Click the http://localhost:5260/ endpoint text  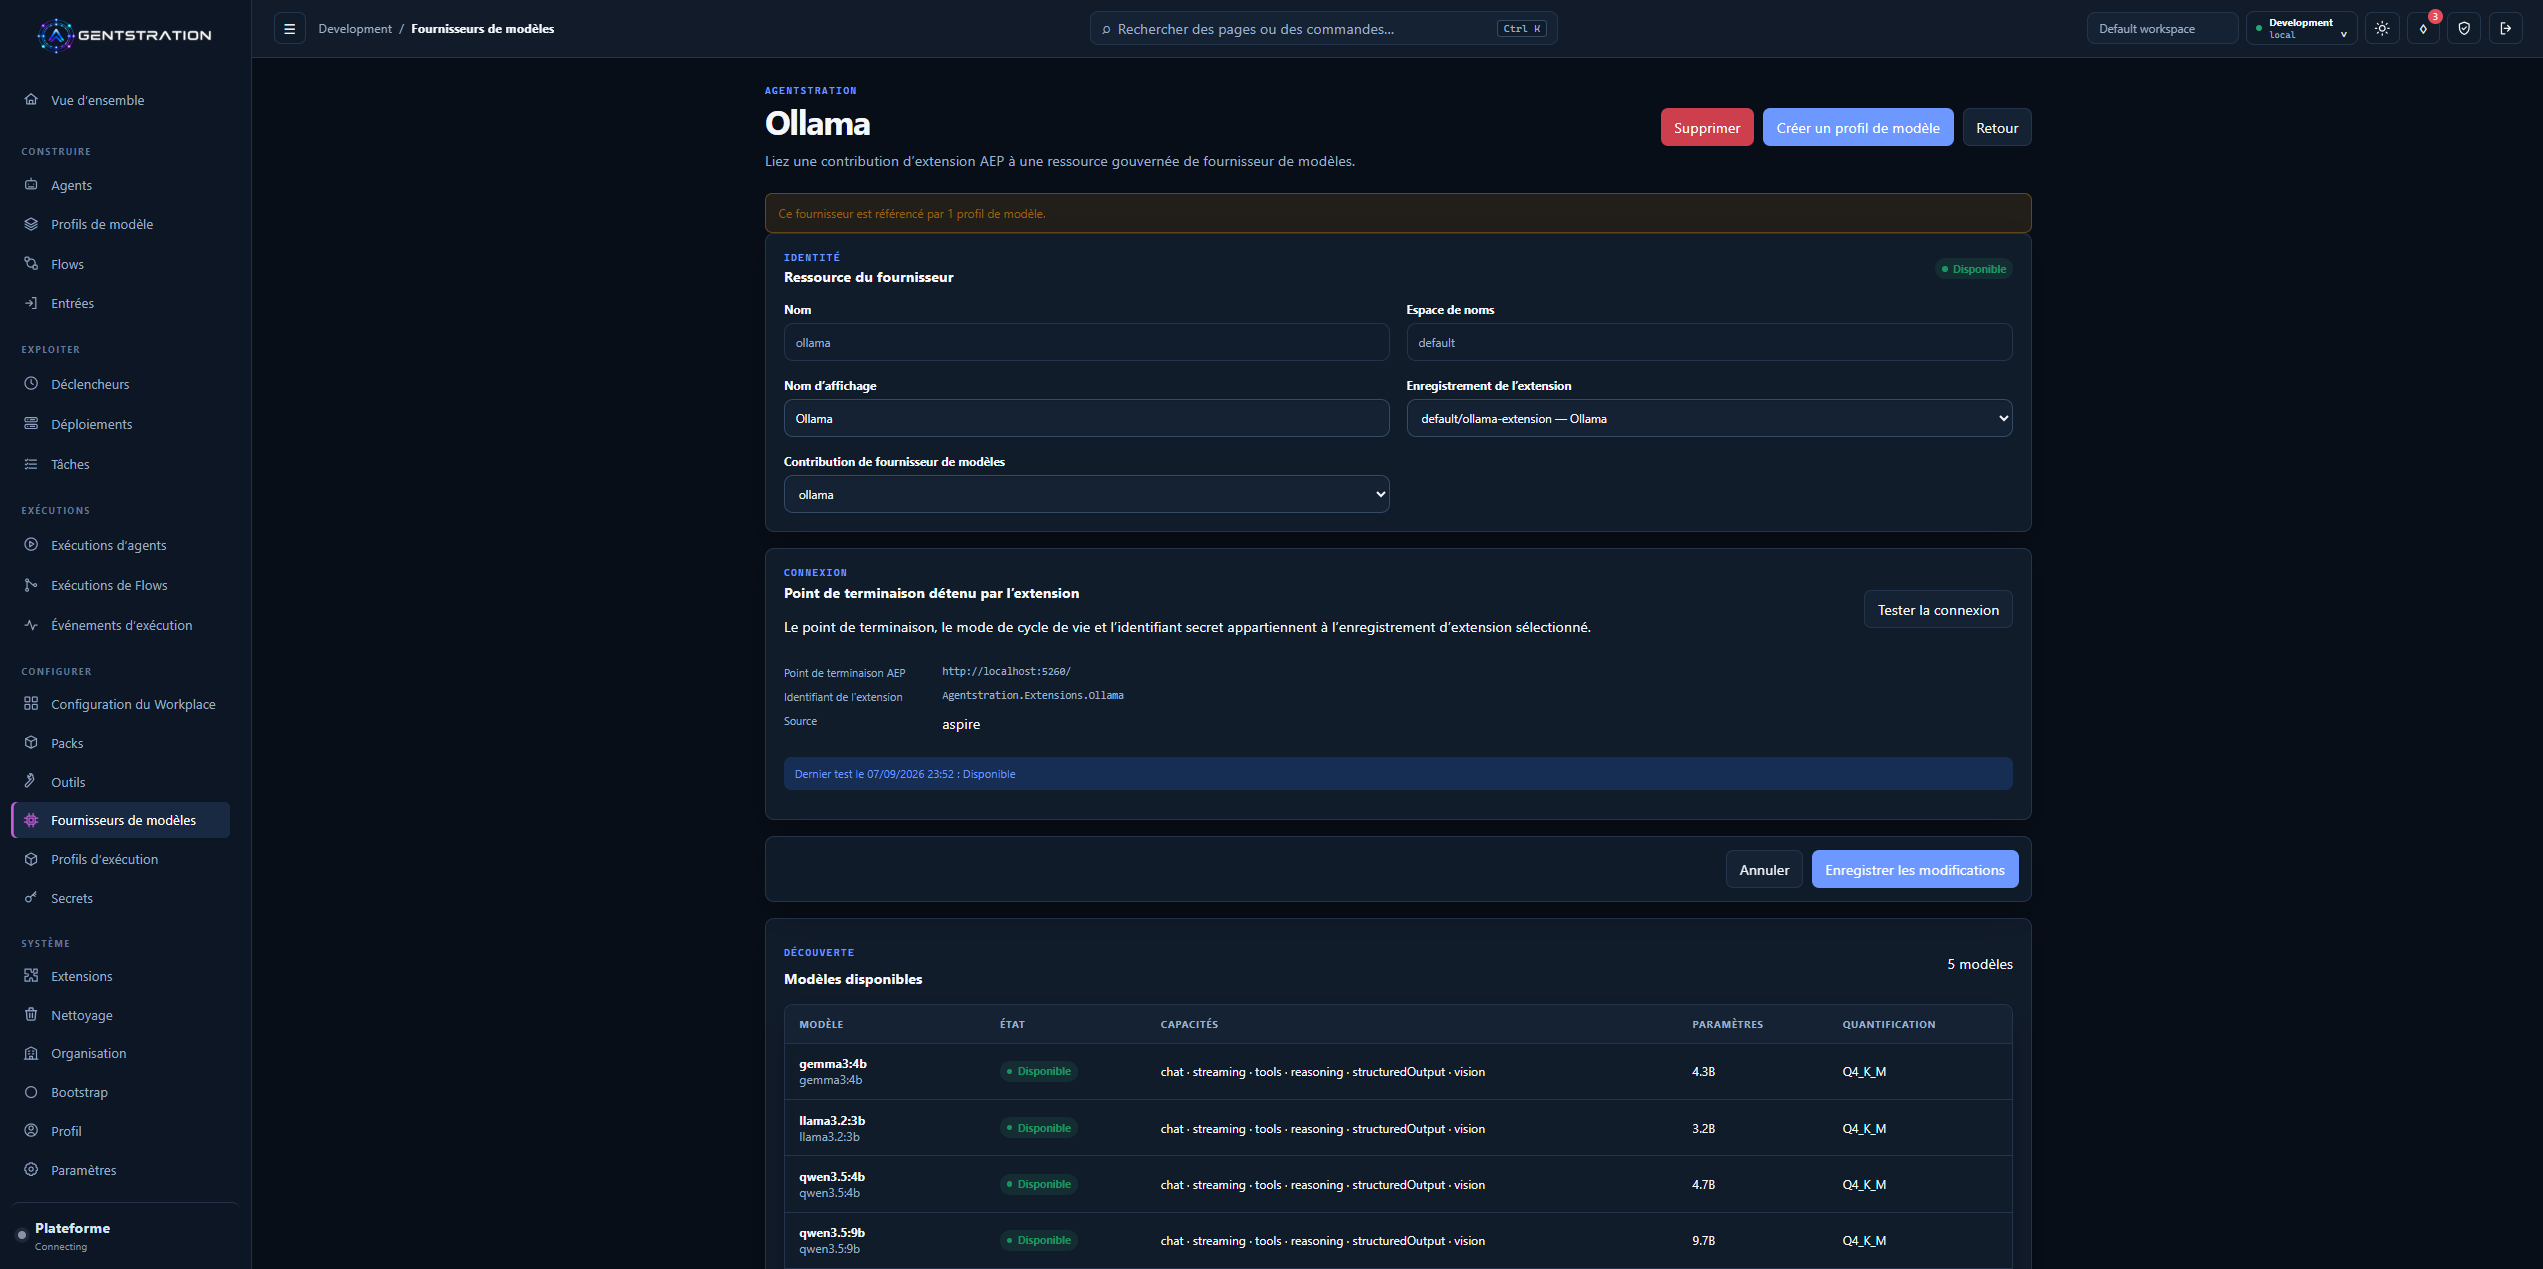tap(1006, 672)
